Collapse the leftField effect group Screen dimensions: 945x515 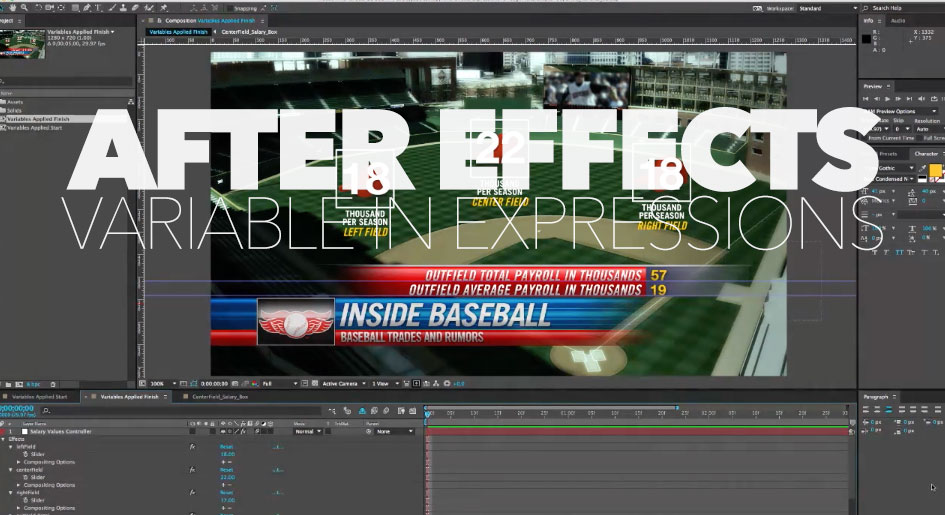tap(11, 447)
